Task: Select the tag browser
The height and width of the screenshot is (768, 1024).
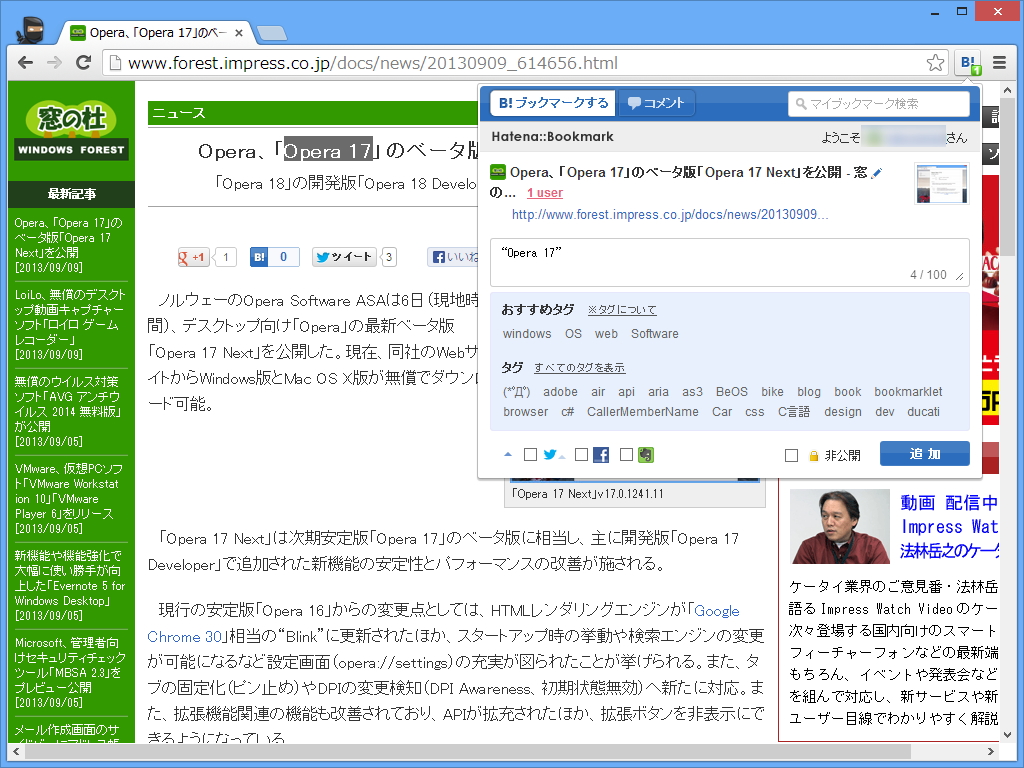Action: (526, 412)
